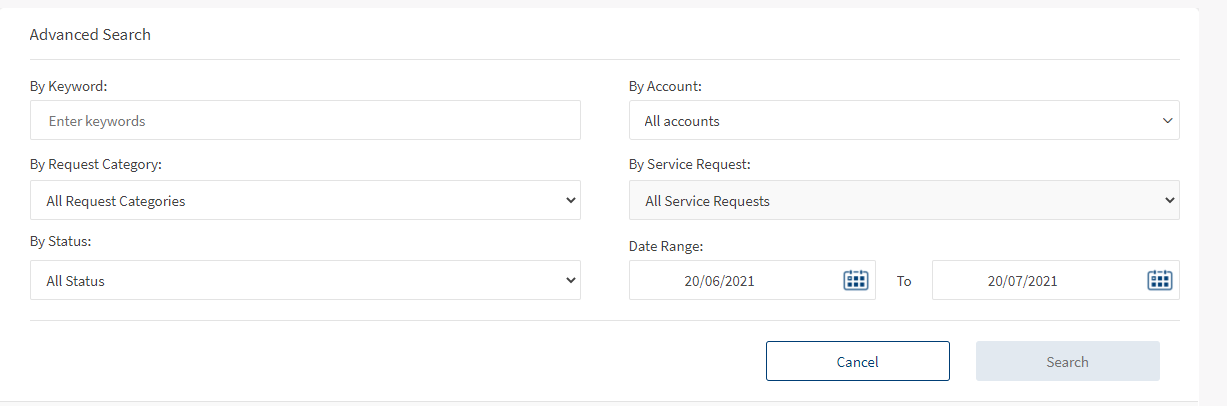Click the arrow on Request Category dropdown
Image resolution: width=1227 pixels, height=406 pixels.
[570, 200]
